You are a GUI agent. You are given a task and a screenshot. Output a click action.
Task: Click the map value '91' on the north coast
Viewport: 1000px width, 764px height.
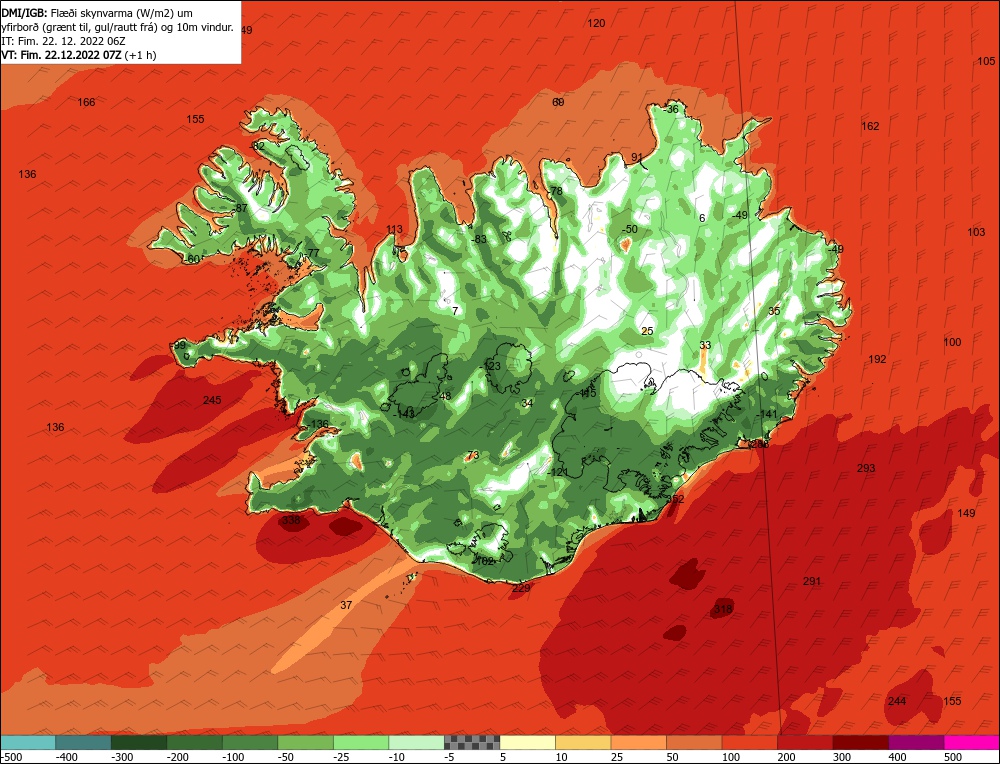(x=637, y=158)
